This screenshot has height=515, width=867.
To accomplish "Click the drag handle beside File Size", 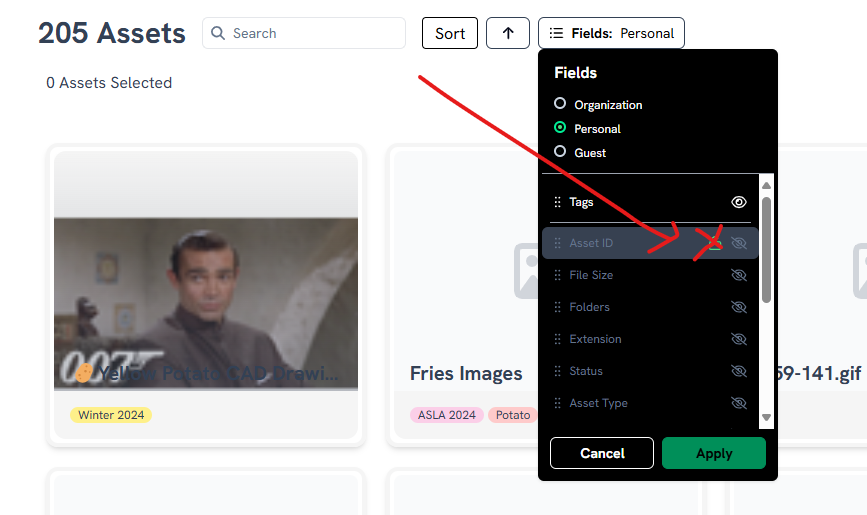I will click(557, 275).
